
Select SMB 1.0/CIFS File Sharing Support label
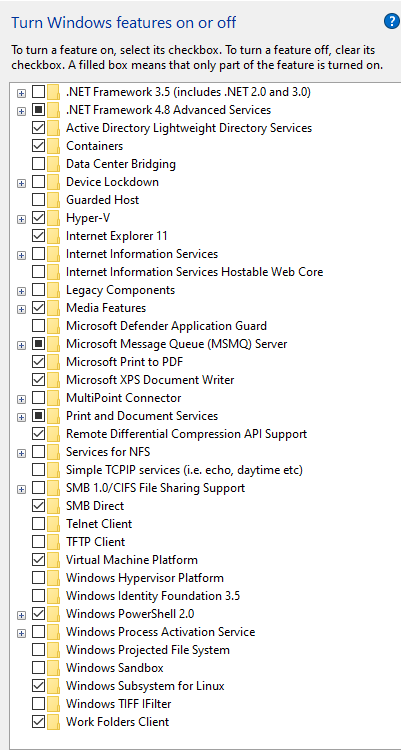(x=156, y=488)
